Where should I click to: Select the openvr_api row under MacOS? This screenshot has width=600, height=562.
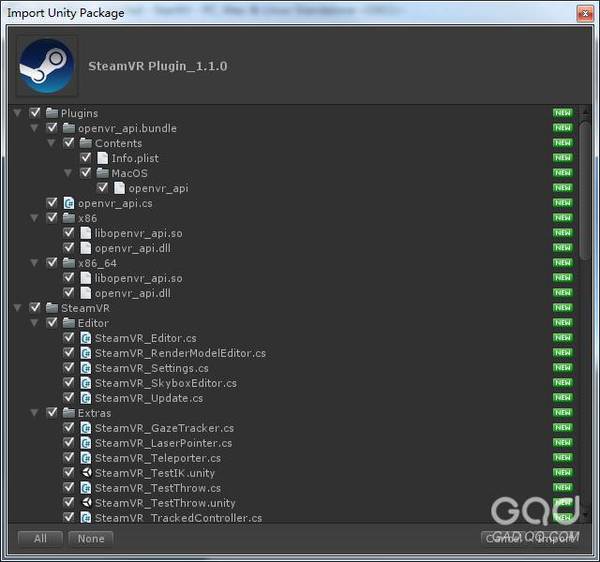click(x=294, y=188)
